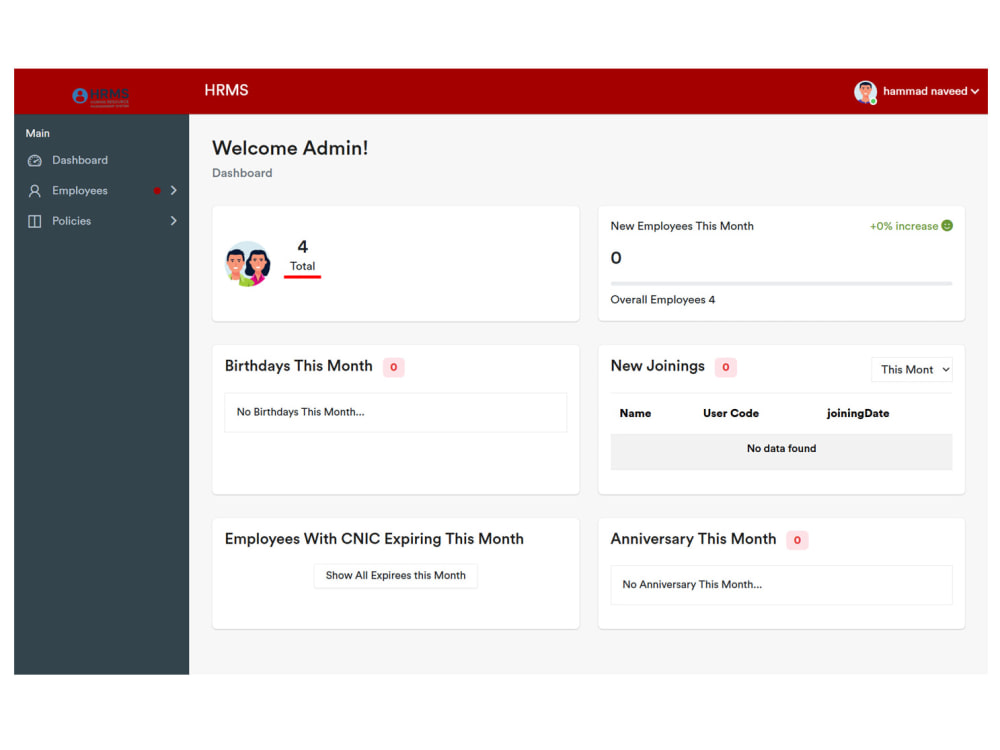
Task: Open the hammad naveed user dropdown arrow
Action: [974, 92]
